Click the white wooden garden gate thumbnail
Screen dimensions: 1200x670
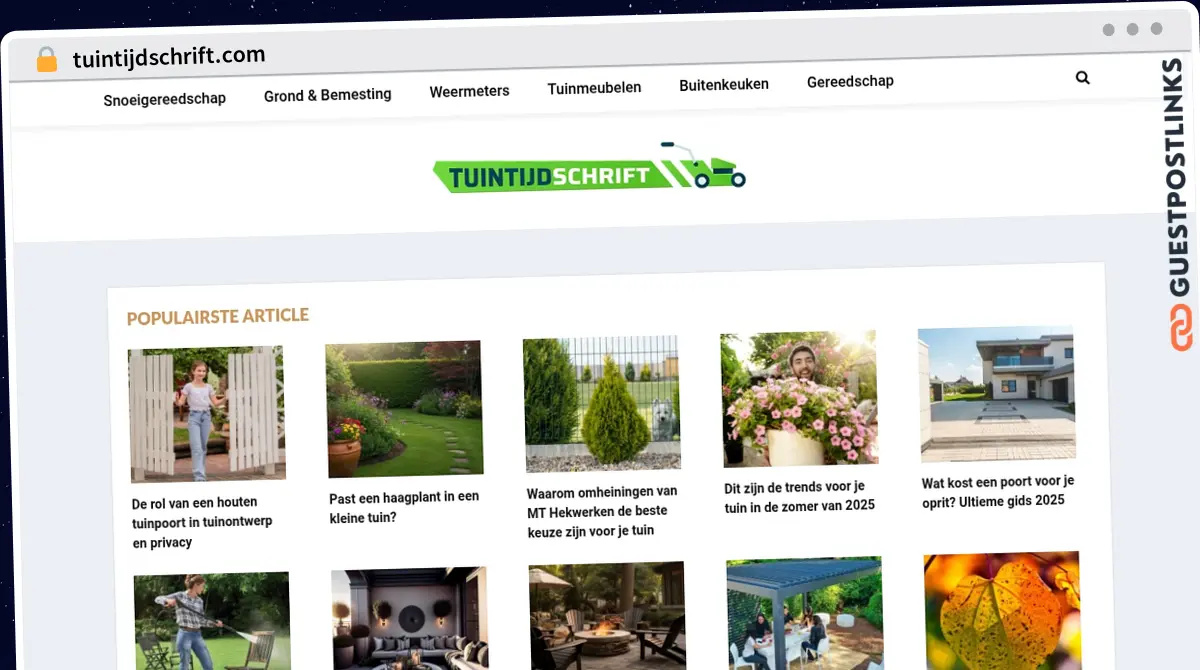click(207, 414)
